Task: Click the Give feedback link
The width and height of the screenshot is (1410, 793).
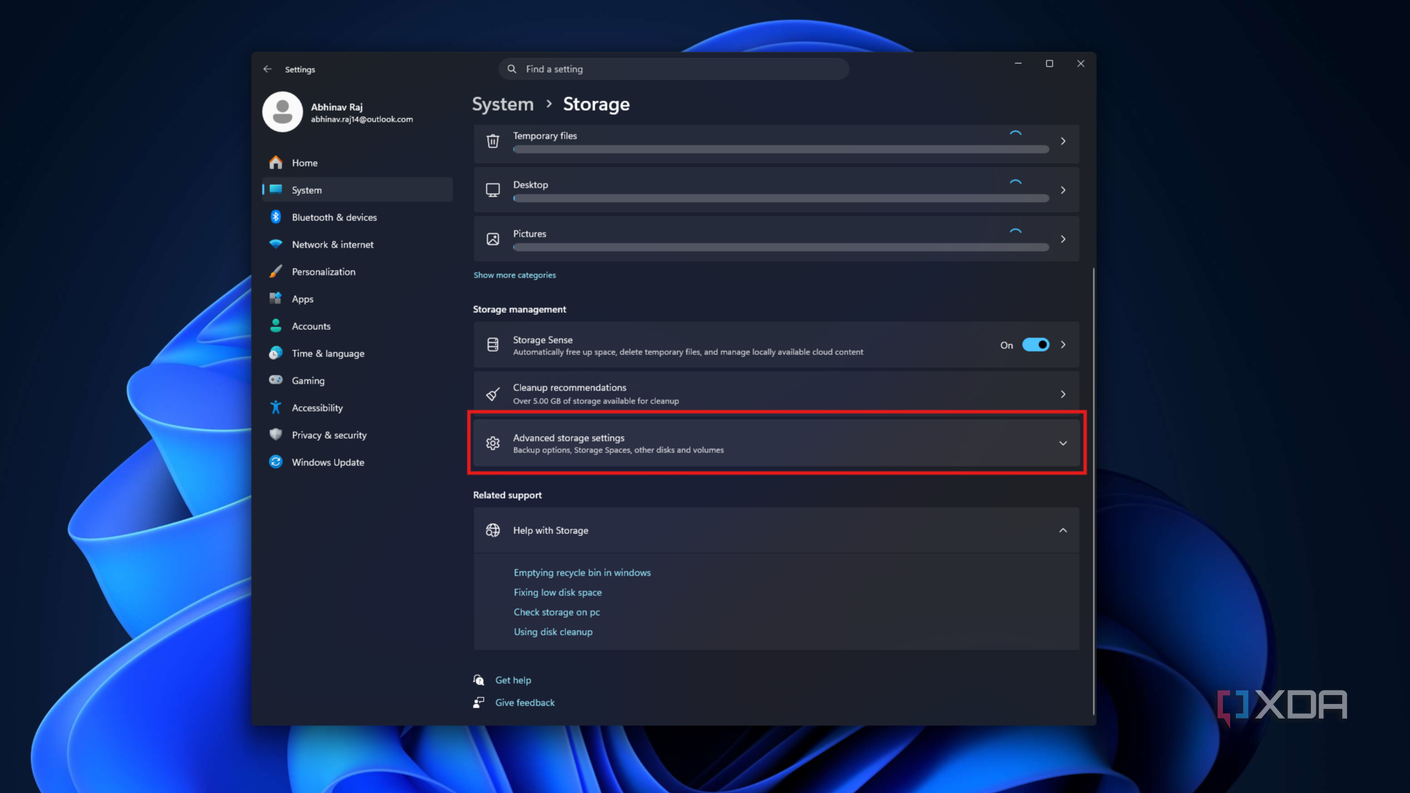Action: tap(525, 702)
